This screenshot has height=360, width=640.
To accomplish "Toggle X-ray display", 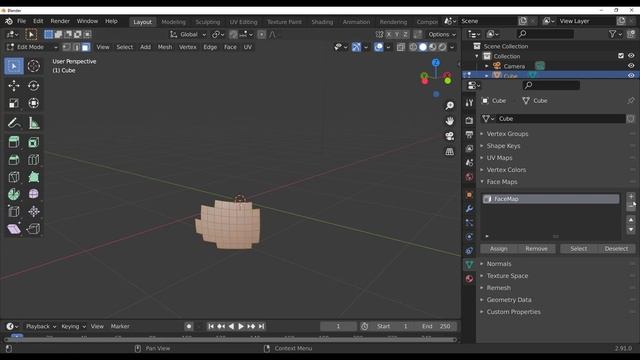I will (401, 47).
